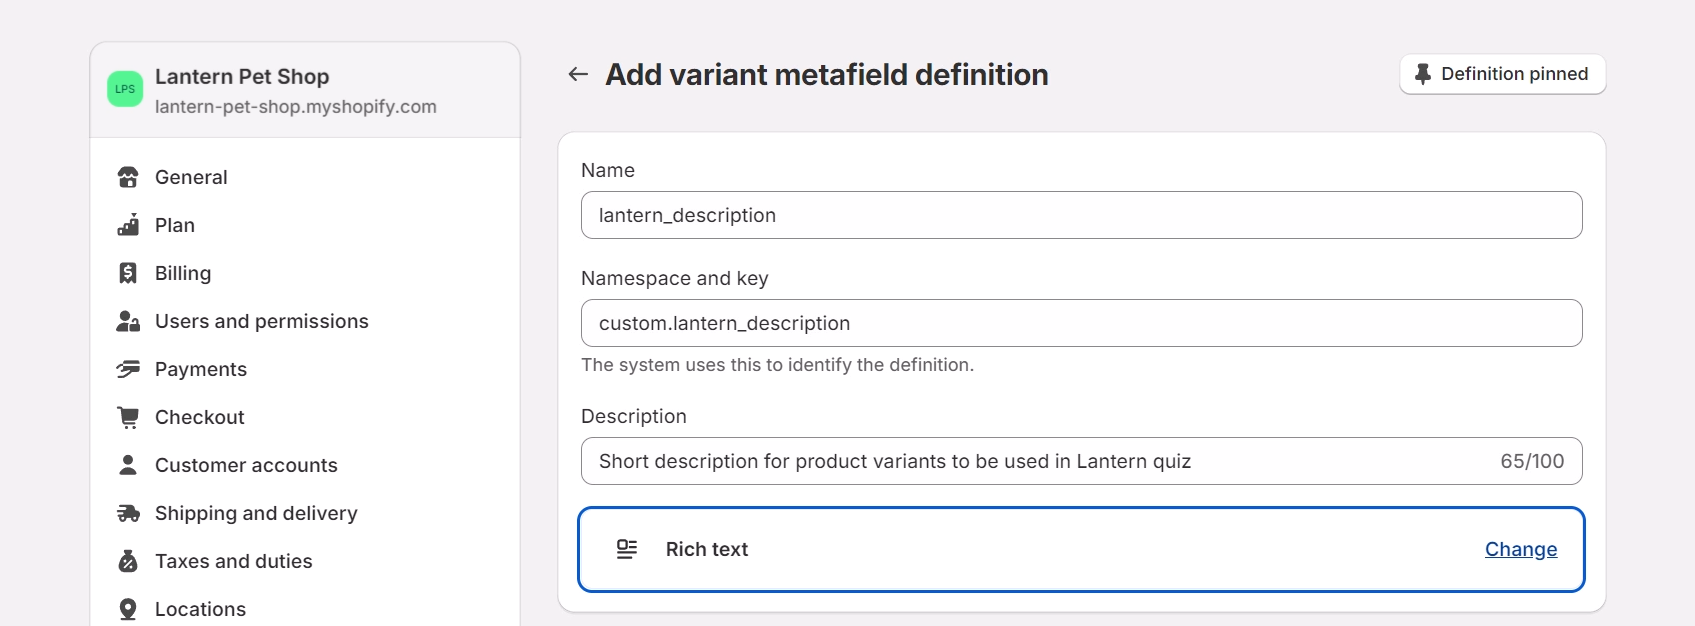The width and height of the screenshot is (1695, 626).
Task: Click the Checkout cart icon
Action: (x=128, y=417)
